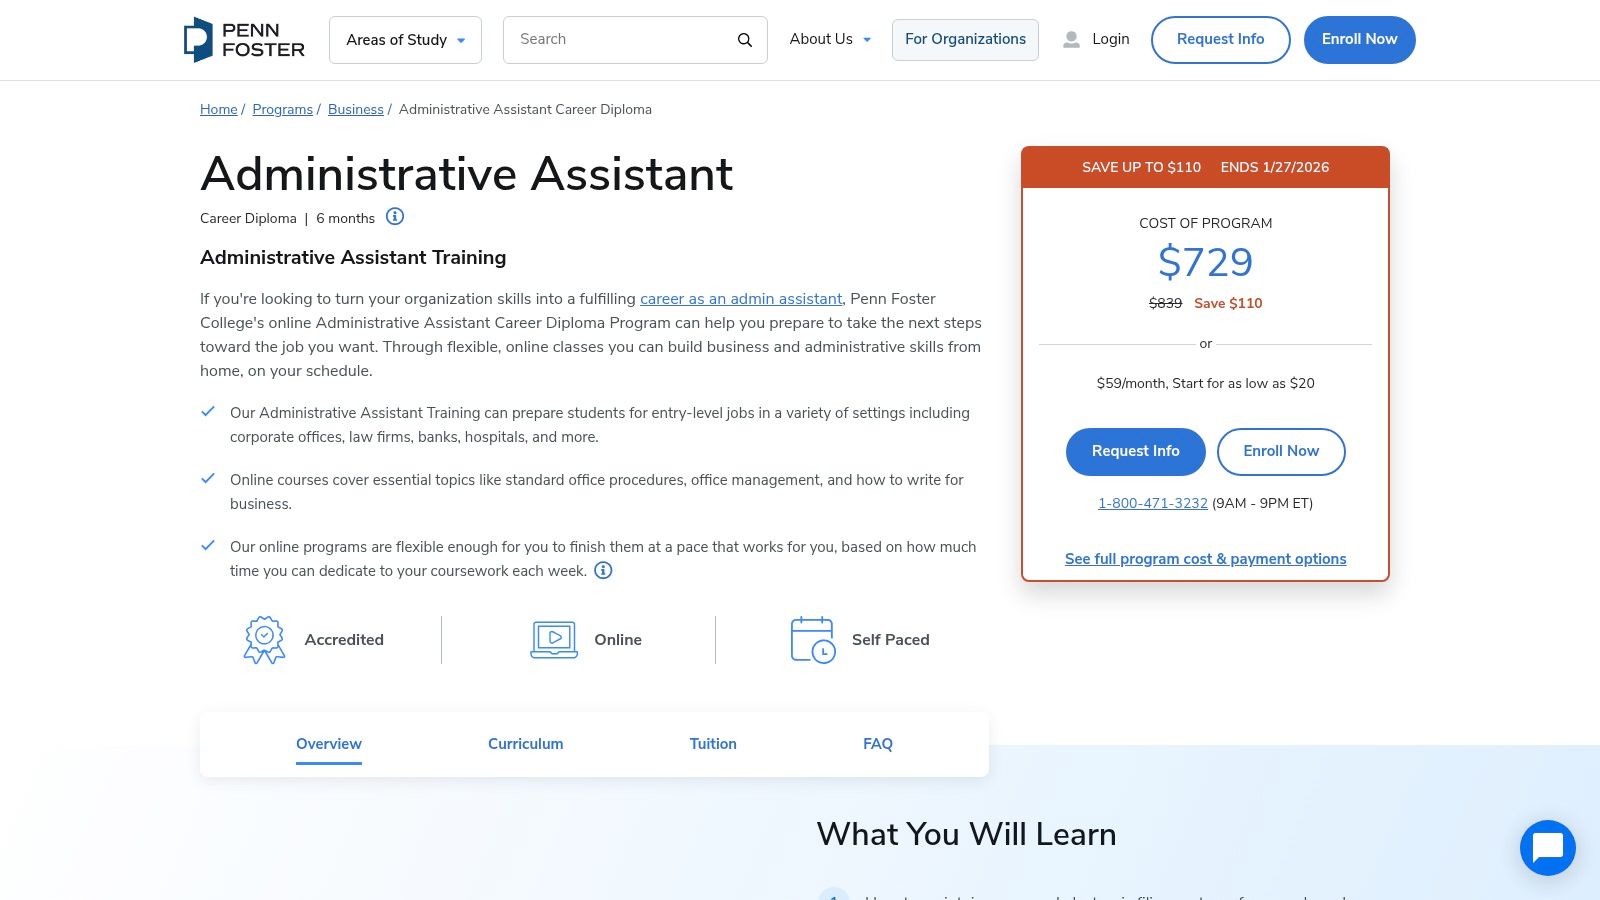Screen dimensions: 1600x900
Task: Click the Save $110 text
Action: [x=1228, y=303]
